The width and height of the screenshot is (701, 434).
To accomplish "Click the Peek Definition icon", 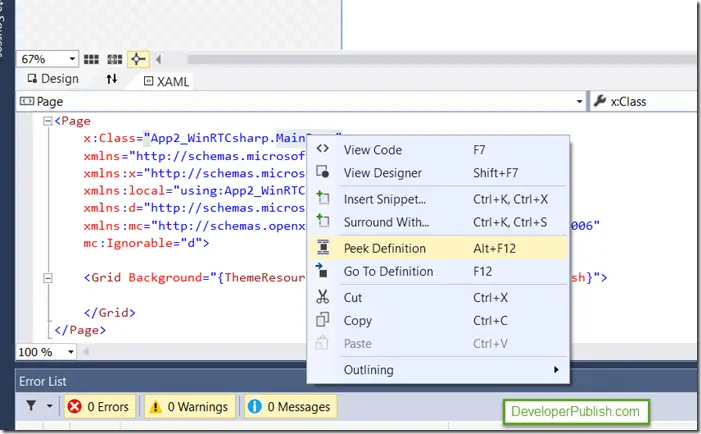I will click(x=323, y=247).
